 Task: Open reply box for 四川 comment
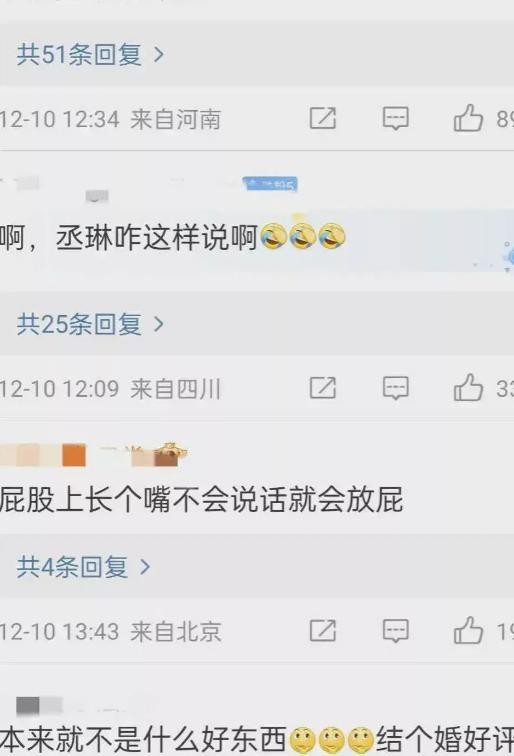click(x=395, y=388)
